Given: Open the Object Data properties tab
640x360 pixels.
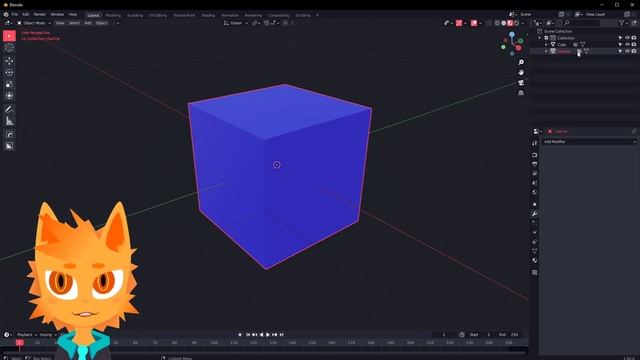Looking at the screenshot, I should coord(535,251).
